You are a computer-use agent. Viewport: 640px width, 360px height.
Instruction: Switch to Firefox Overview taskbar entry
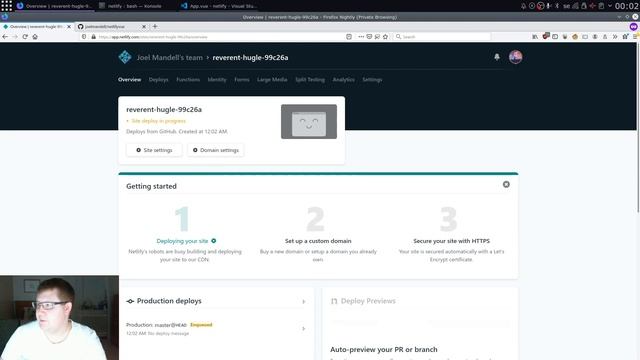[x=55, y=6]
